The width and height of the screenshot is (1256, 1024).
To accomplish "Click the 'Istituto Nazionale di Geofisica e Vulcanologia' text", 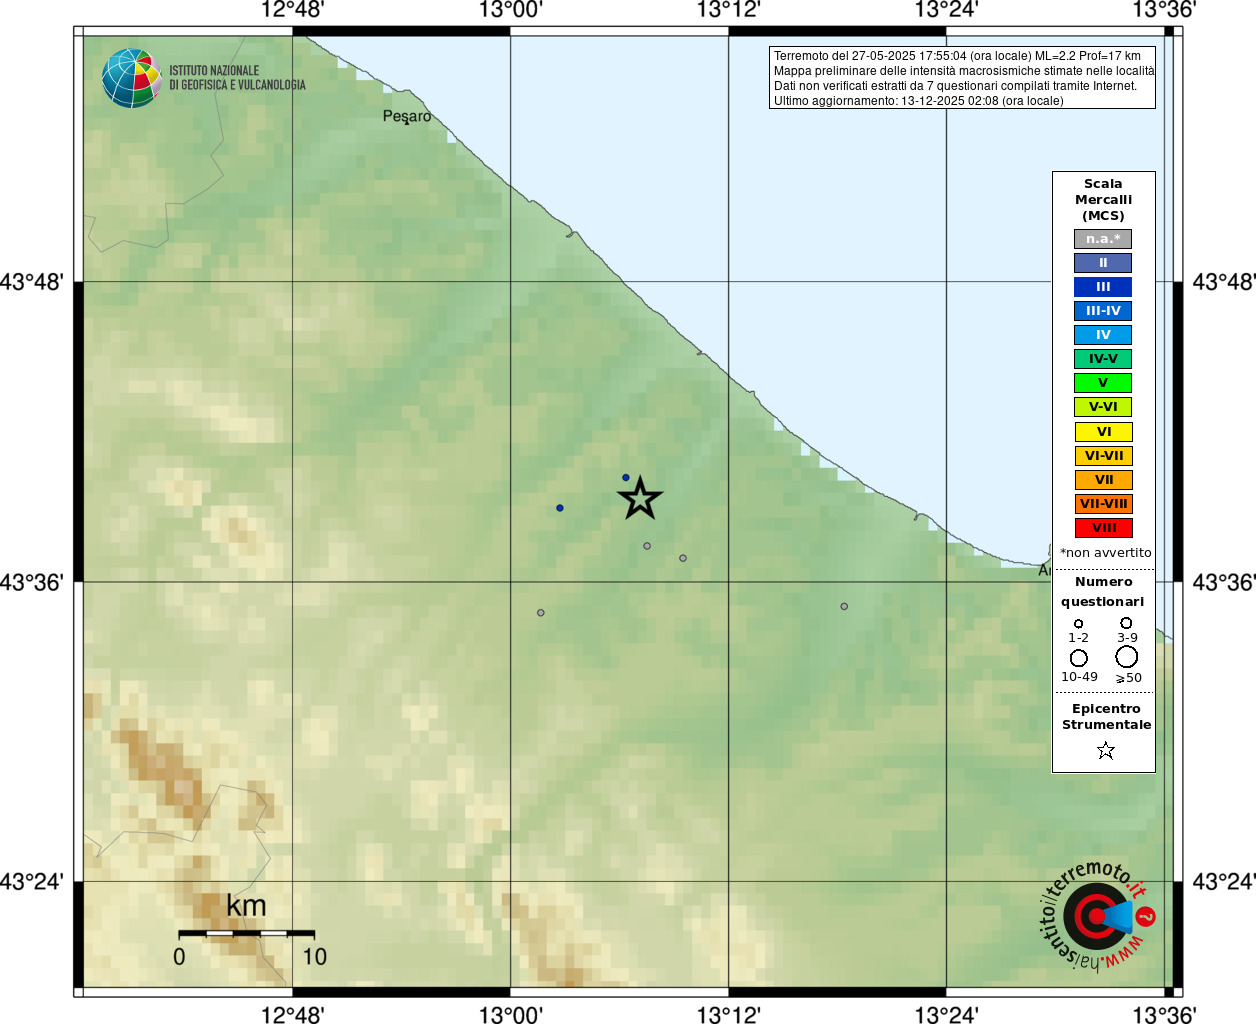I will 237,78.
